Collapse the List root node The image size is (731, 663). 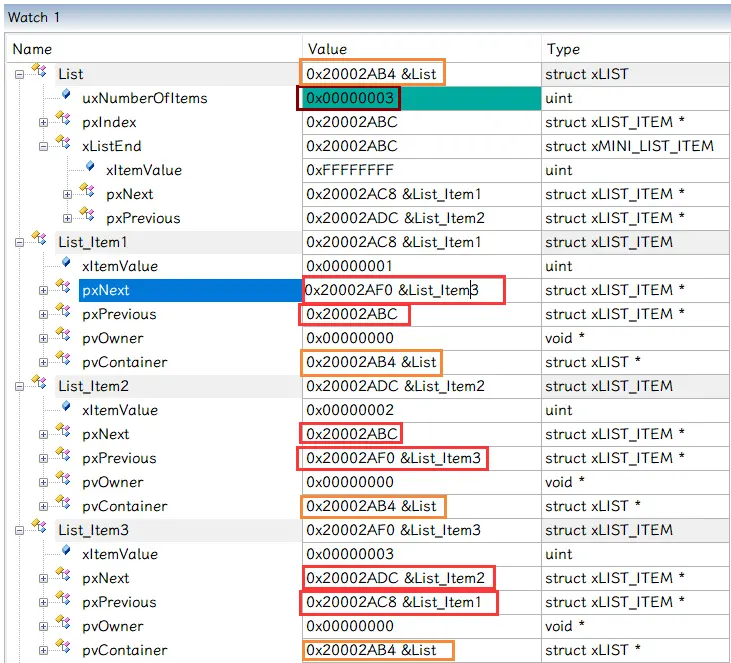(20, 74)
